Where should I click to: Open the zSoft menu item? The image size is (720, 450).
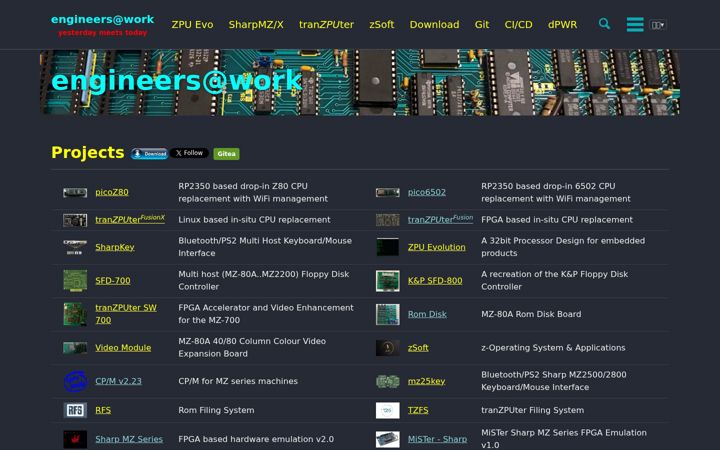(382, 24)
